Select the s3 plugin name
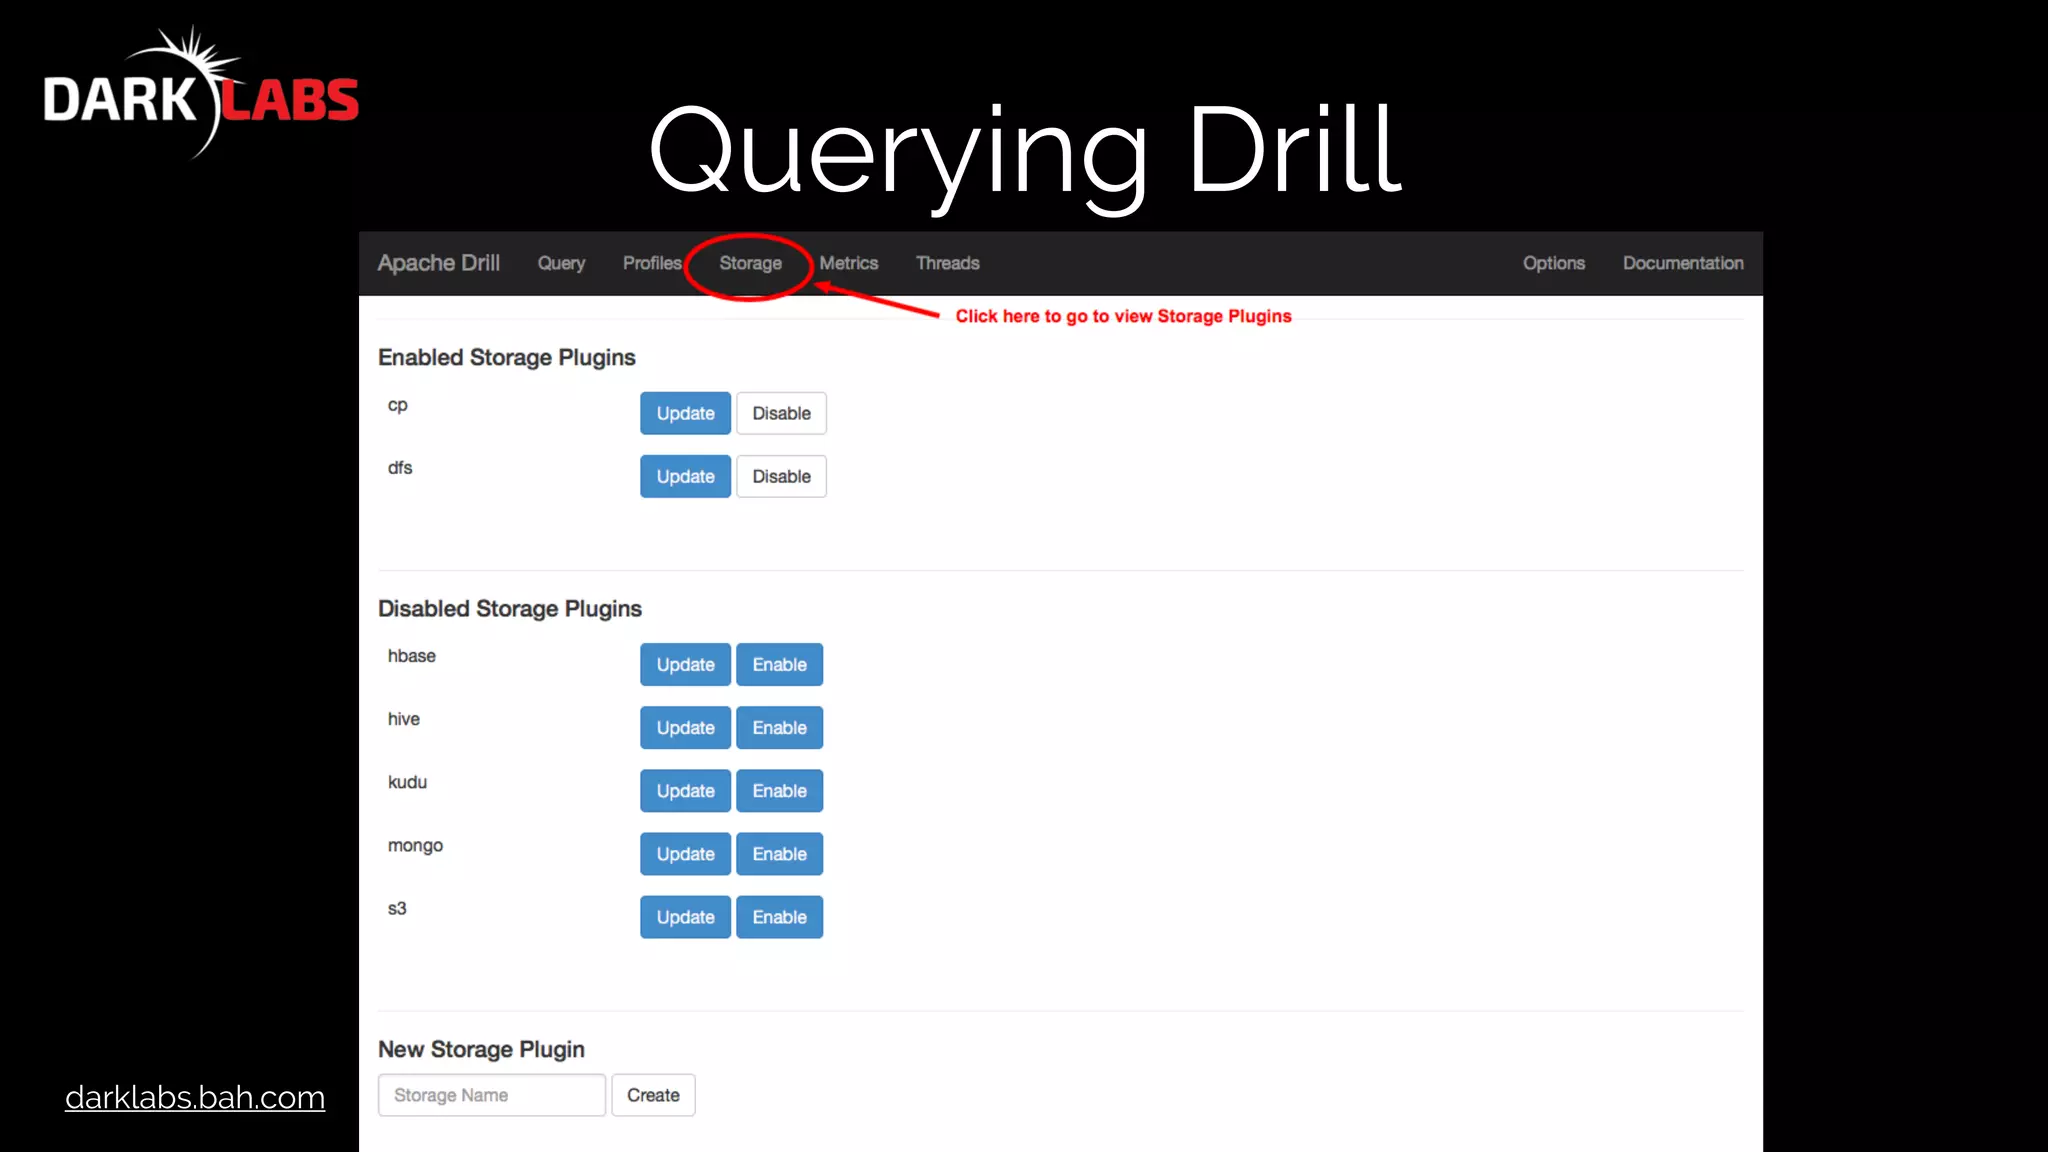The image size is (2048, 1152). click(397, 908)
